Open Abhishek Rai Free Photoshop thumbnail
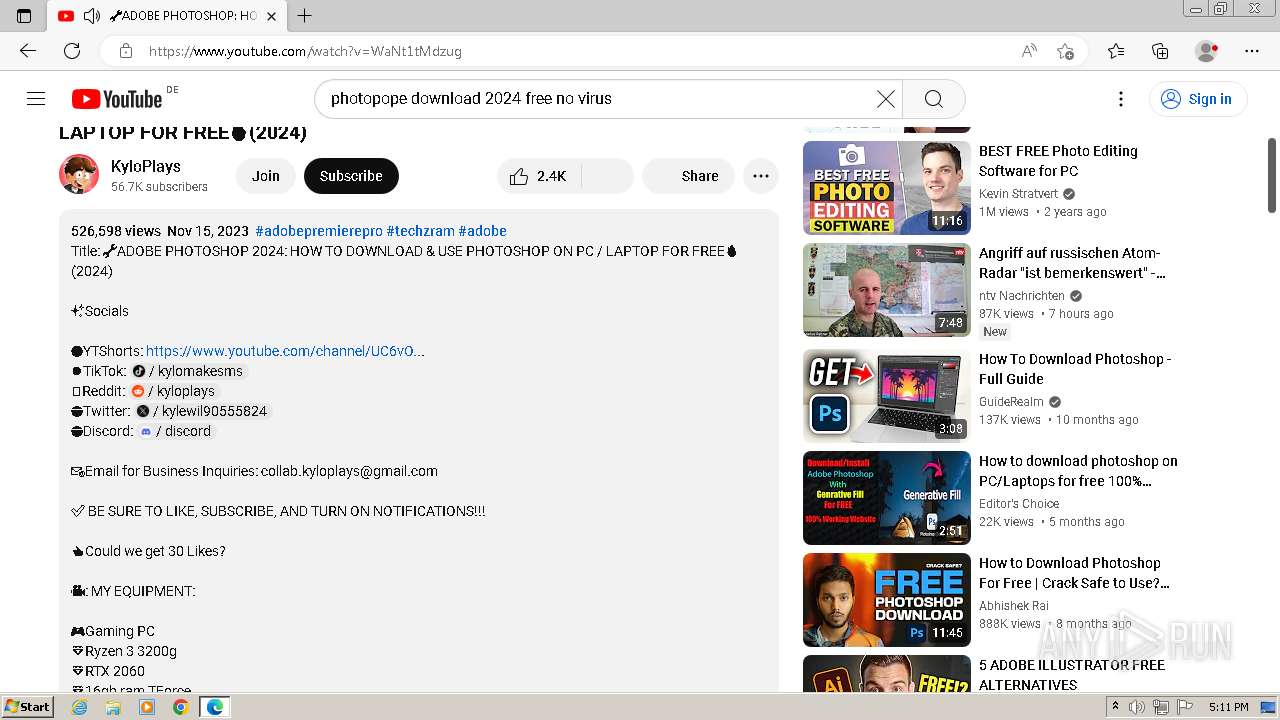Viewport: 1280px width, 720px height. pyautogui.click(x=886, y=600)
